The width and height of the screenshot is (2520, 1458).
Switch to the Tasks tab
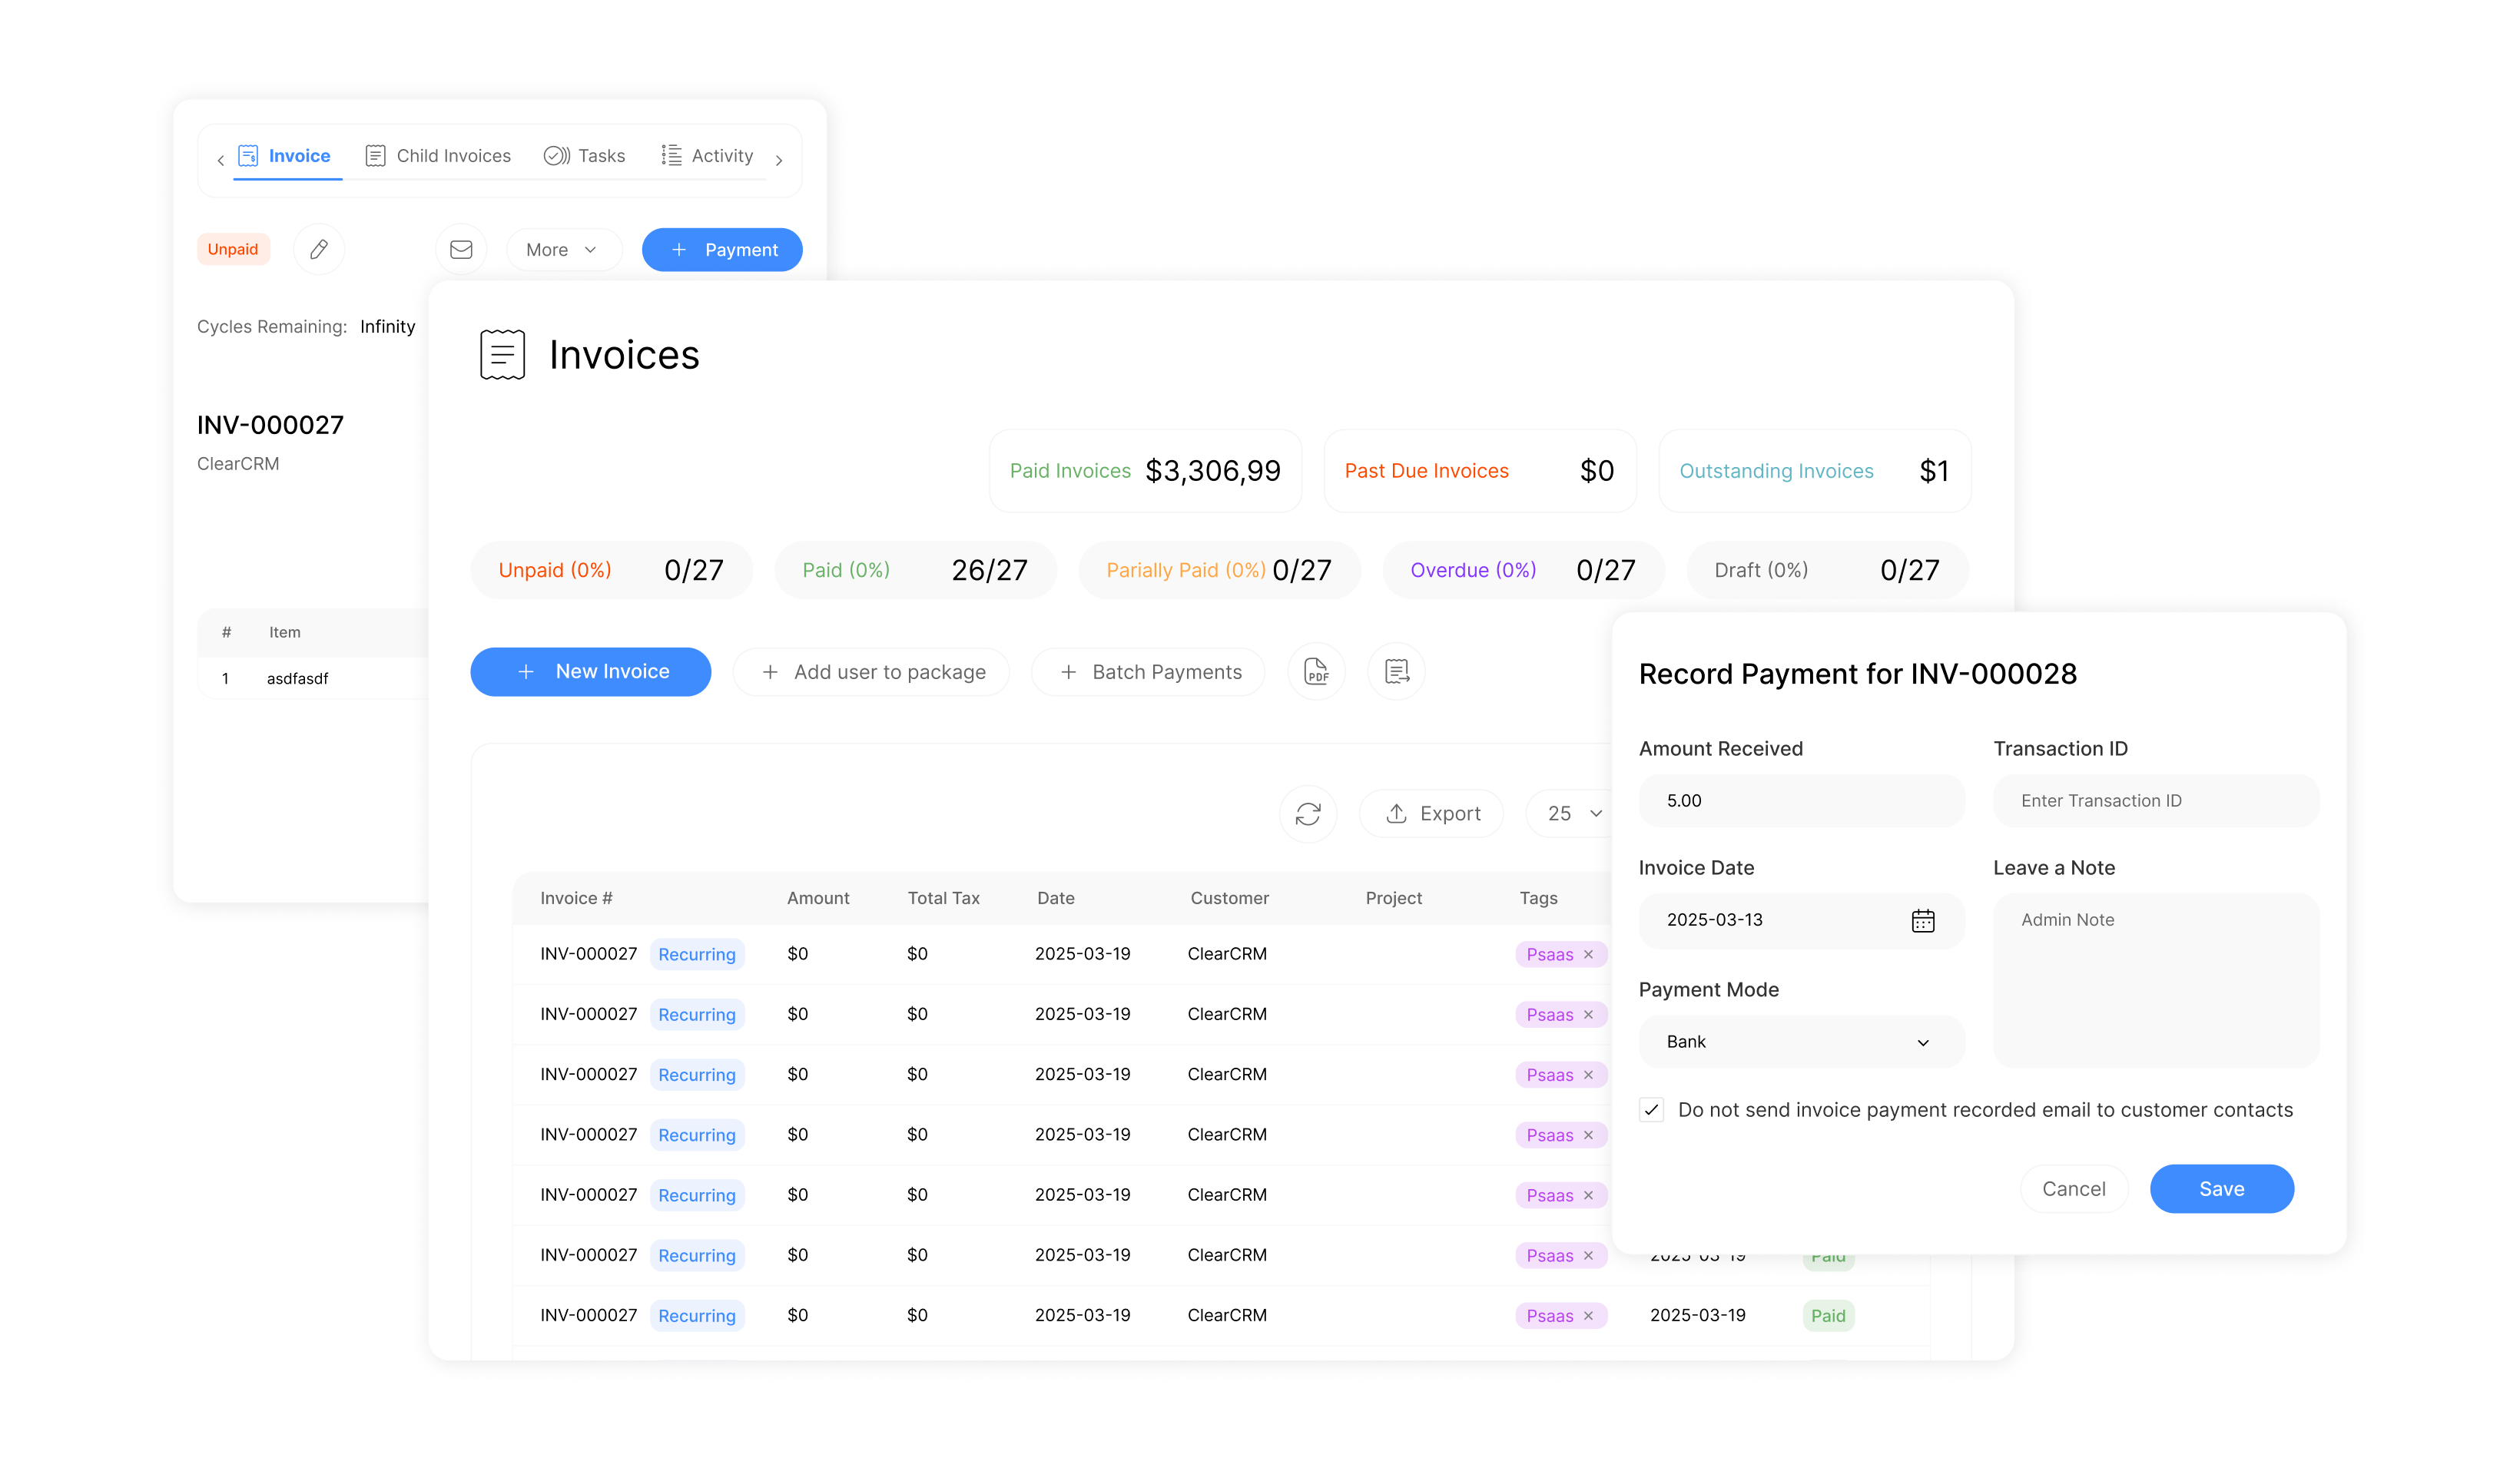click(584, 156)
